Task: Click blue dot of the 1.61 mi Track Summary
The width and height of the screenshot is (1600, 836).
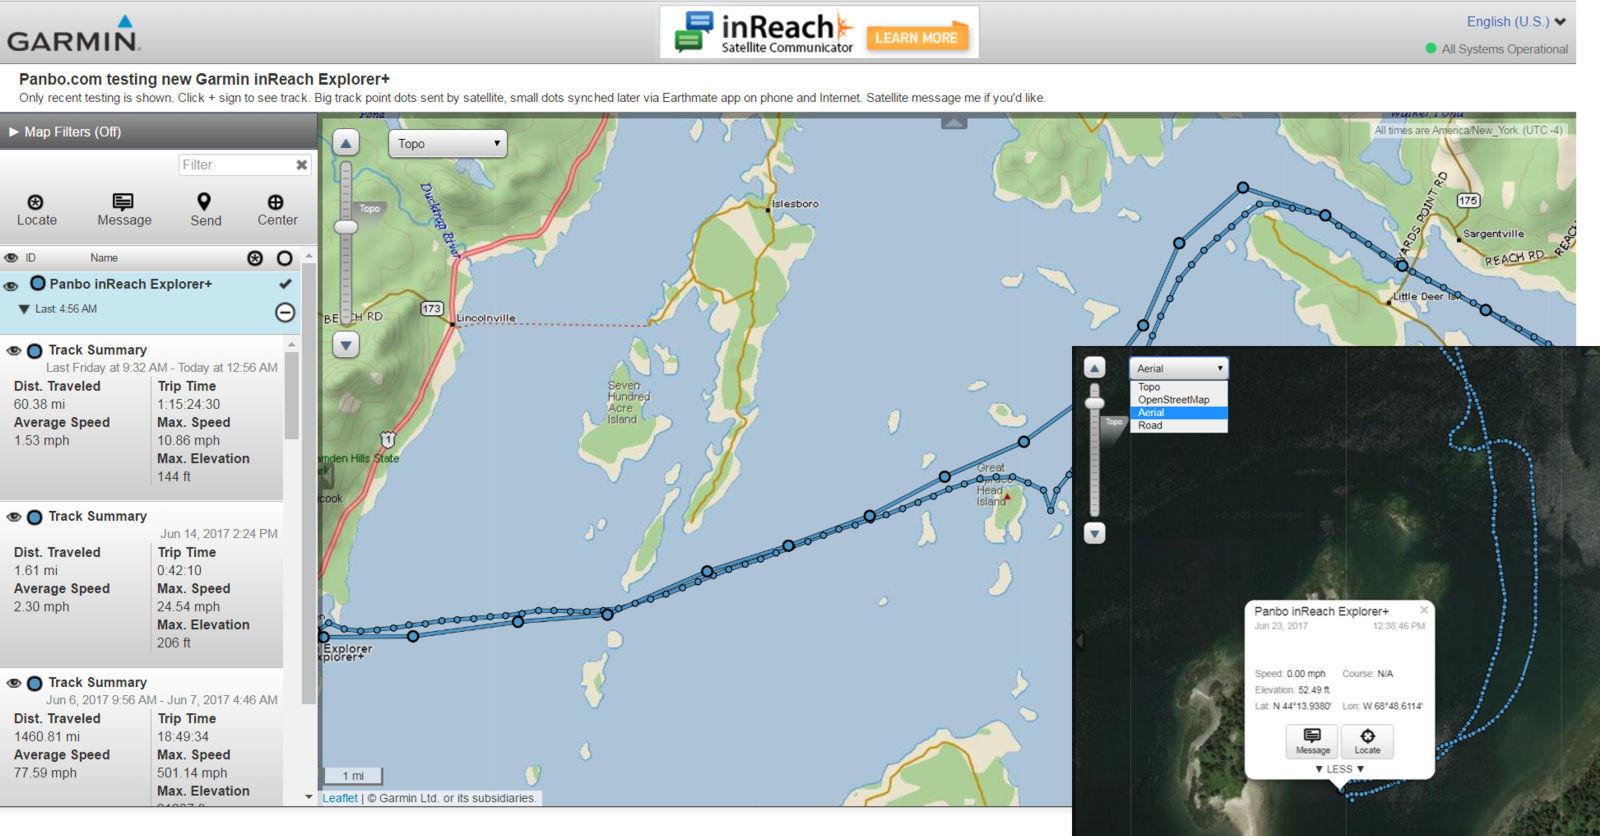Action: [34, 517]
